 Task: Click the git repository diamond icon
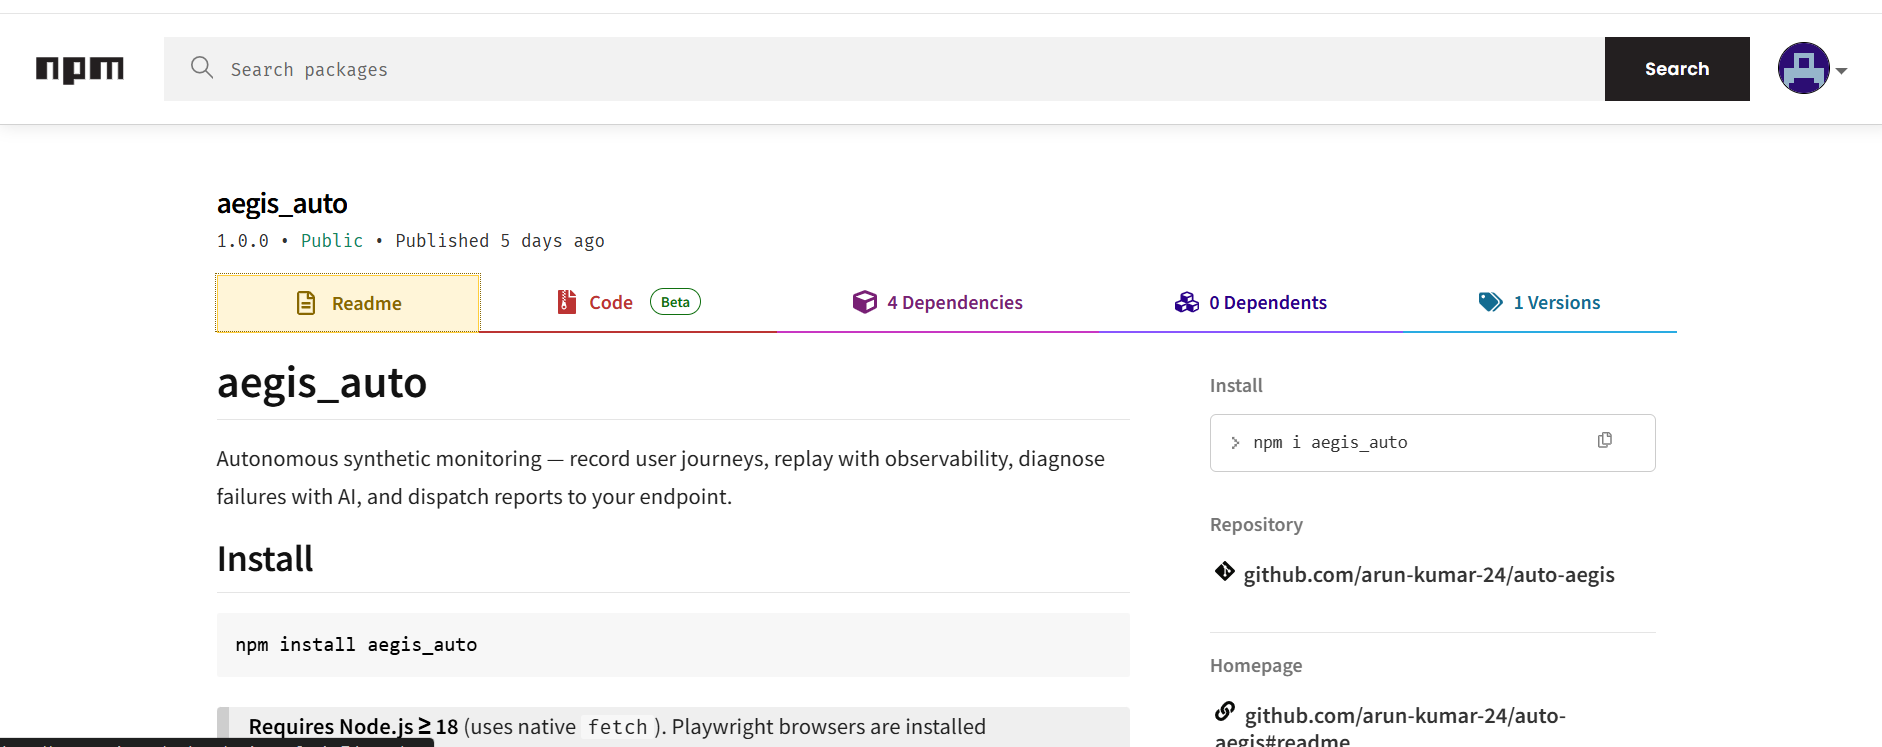point(1224,571)
